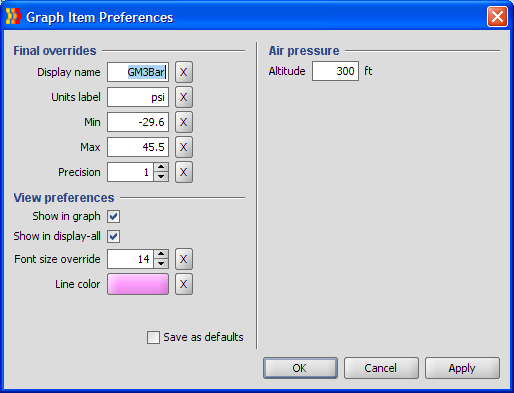Clear the Font size override

point(184,259)
